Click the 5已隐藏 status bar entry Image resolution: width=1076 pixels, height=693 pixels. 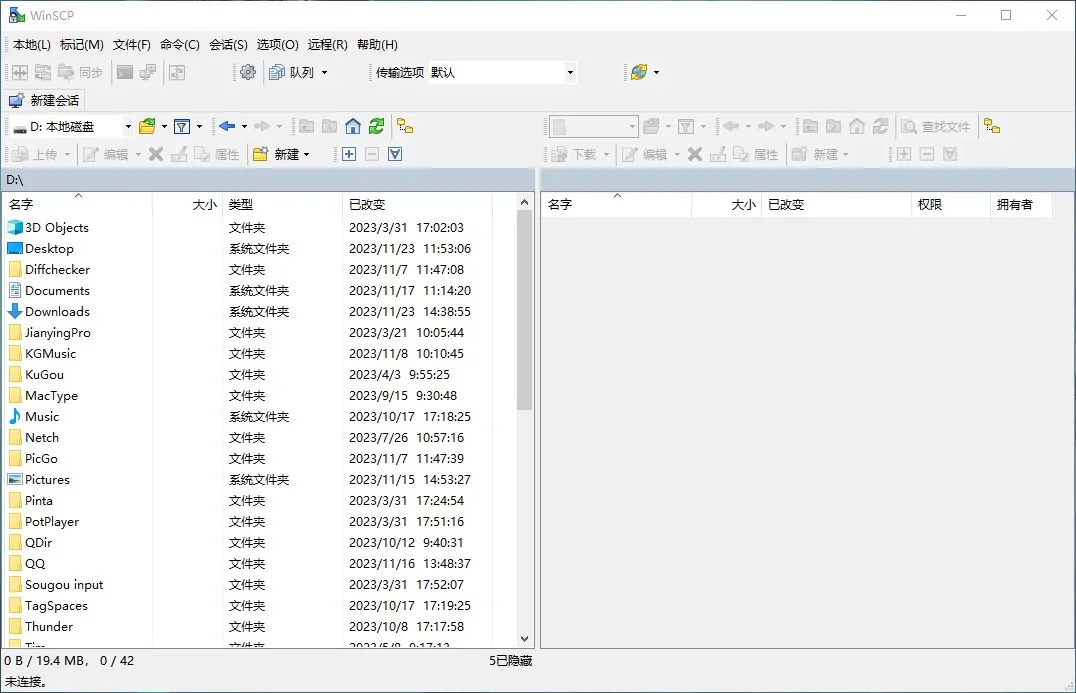click(510, 661)
